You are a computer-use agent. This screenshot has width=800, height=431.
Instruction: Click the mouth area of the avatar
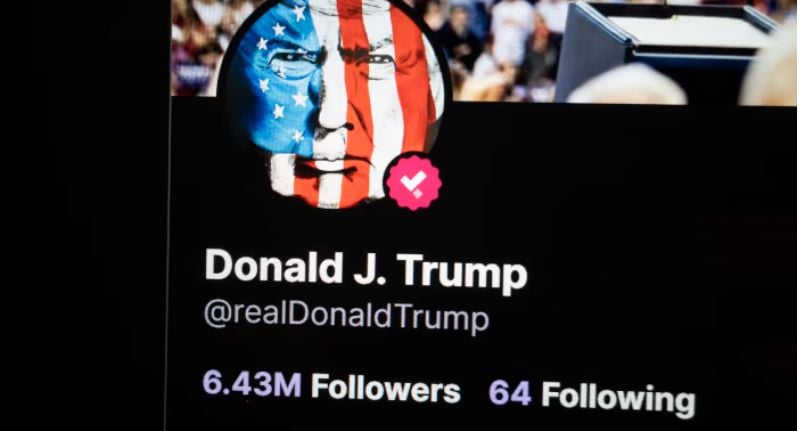coord(329,167)
